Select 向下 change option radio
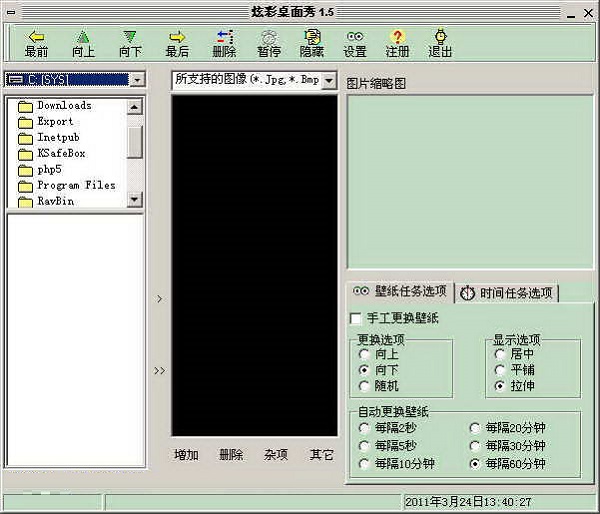 pos(364,370)
